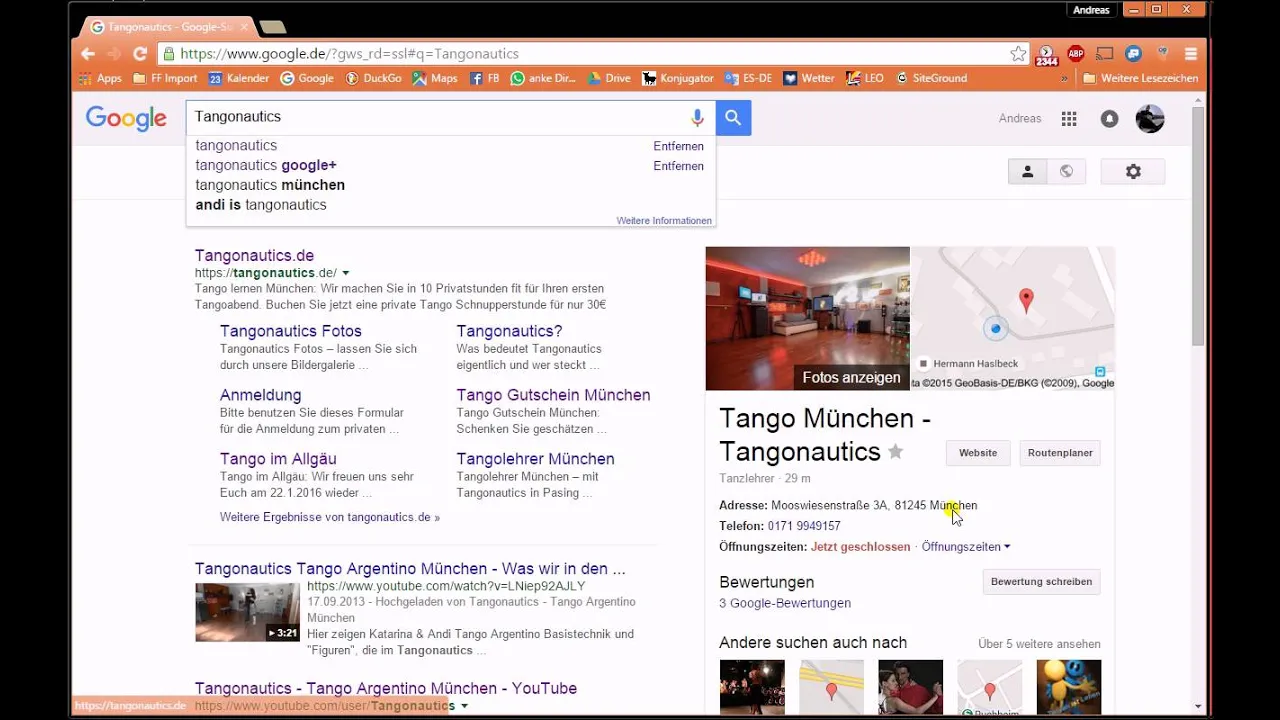
Task: Click the phone number 0171 9949157
Action: click(804, 526)
